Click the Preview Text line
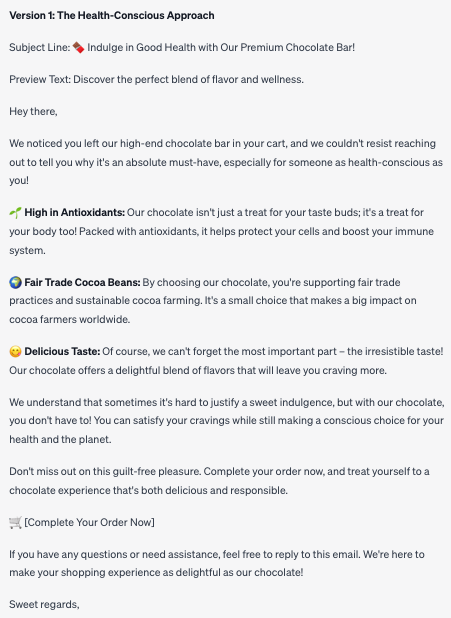Image resolution: width=451 pixels, height=618 pixels. coord(157,80)
